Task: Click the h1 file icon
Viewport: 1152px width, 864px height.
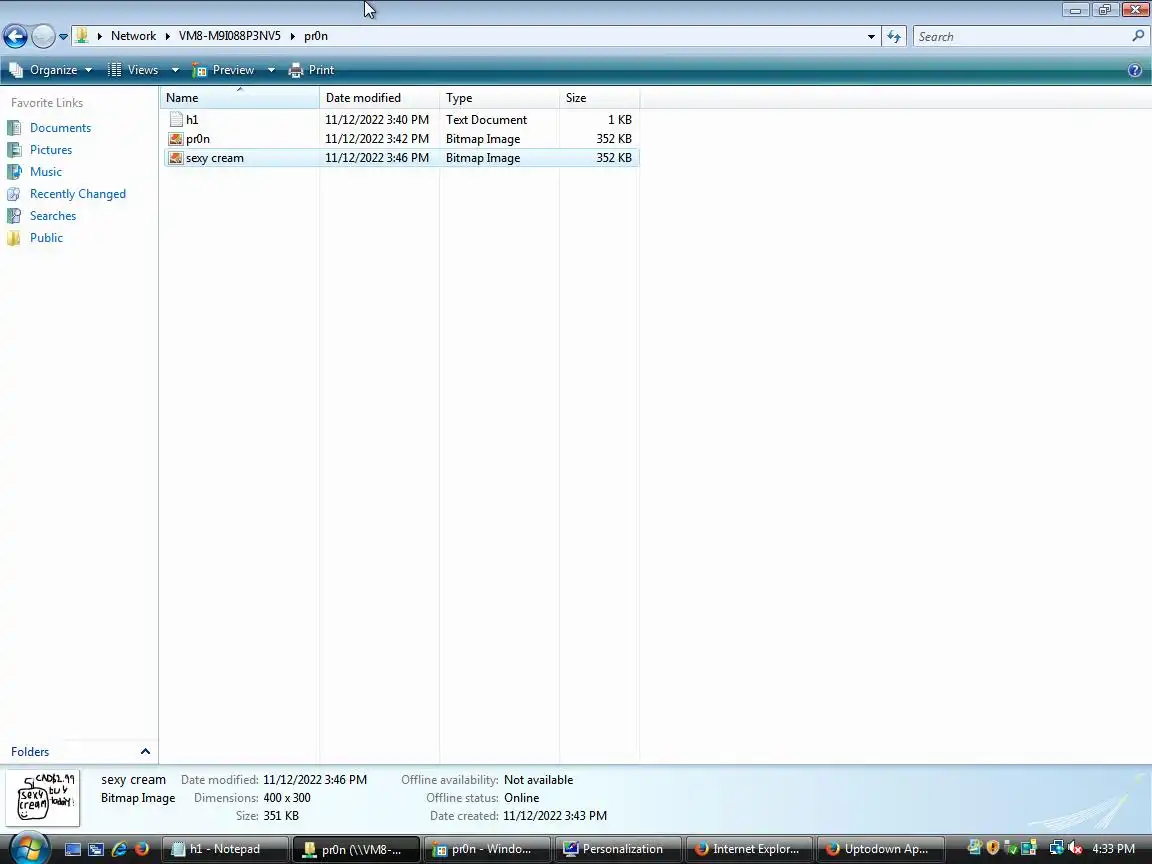Action: (x=176, y=119)
